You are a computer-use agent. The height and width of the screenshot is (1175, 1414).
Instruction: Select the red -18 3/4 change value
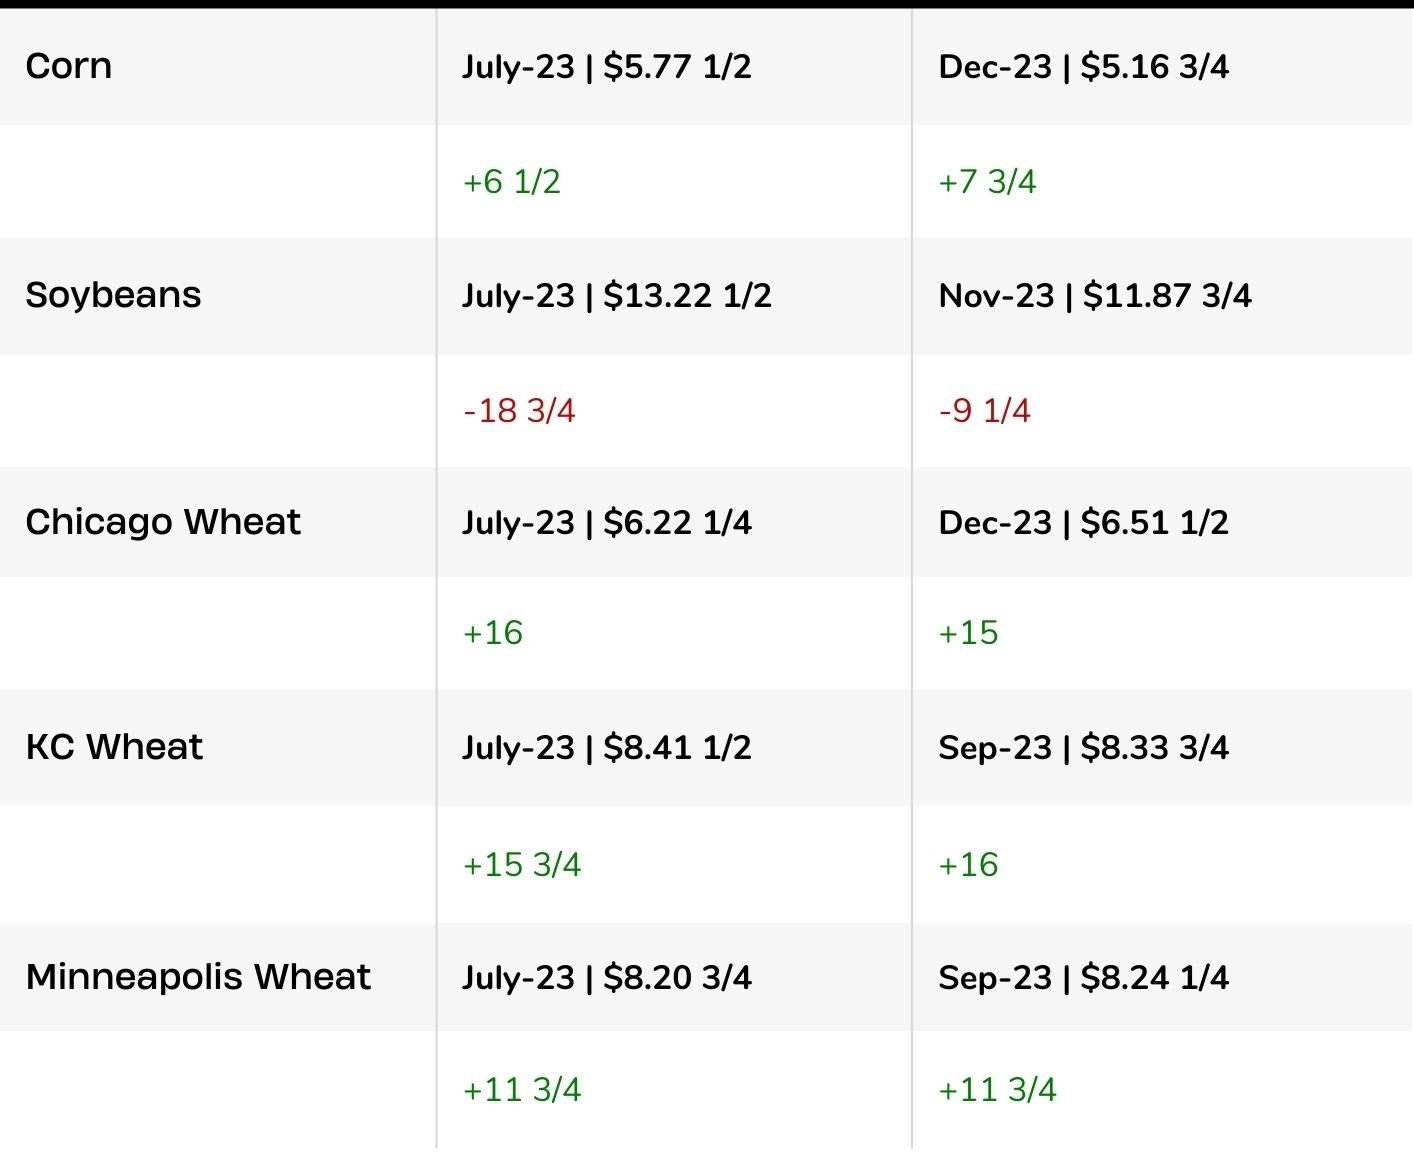point(519,411)
